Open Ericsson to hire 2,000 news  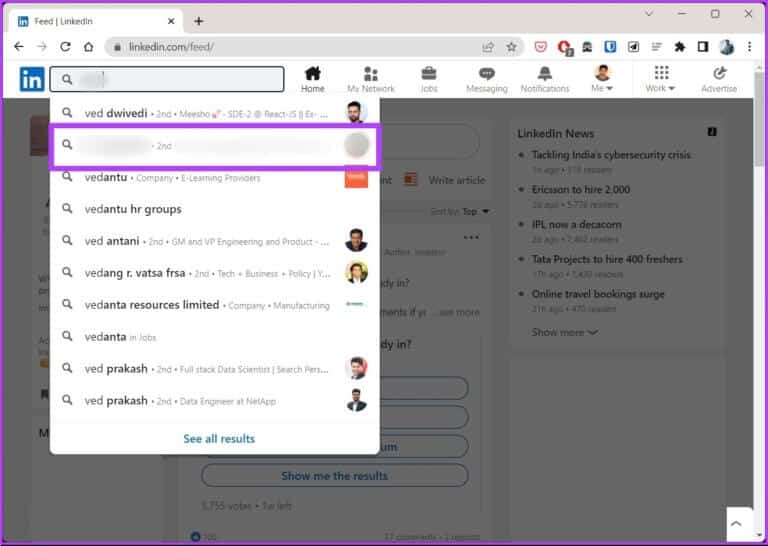(x=581, y=190)
